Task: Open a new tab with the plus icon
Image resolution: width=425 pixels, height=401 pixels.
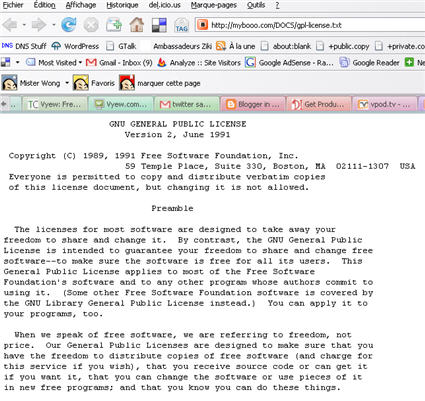Action: (x=114, y=25)
